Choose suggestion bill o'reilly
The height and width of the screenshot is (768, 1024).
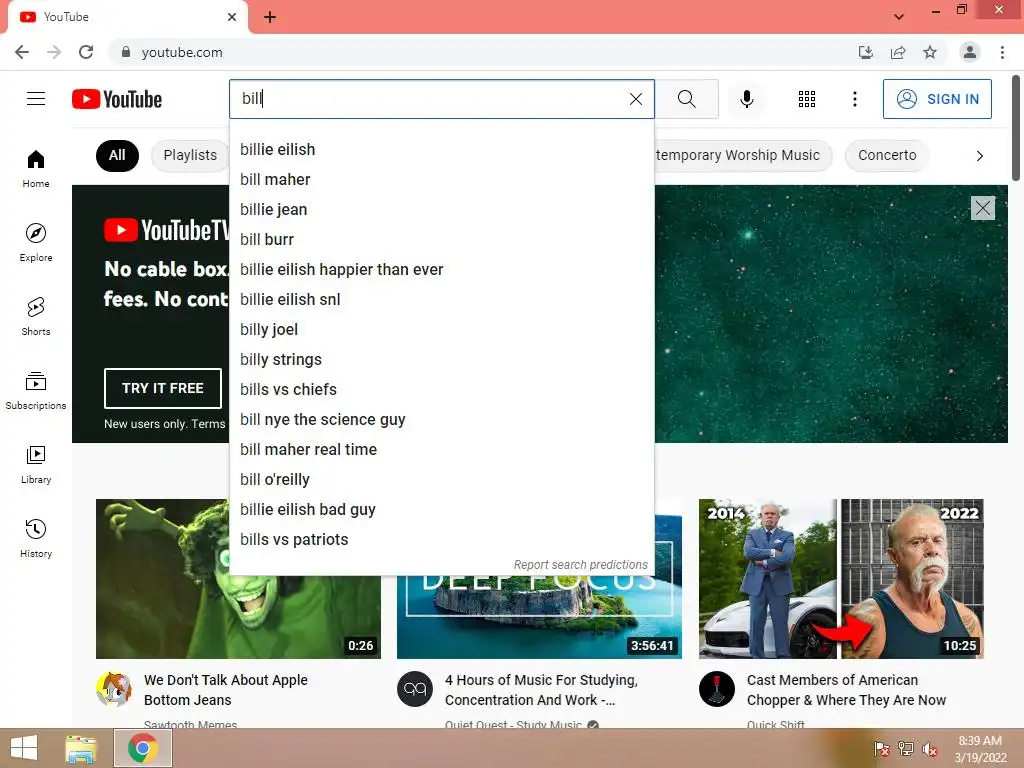441,480
